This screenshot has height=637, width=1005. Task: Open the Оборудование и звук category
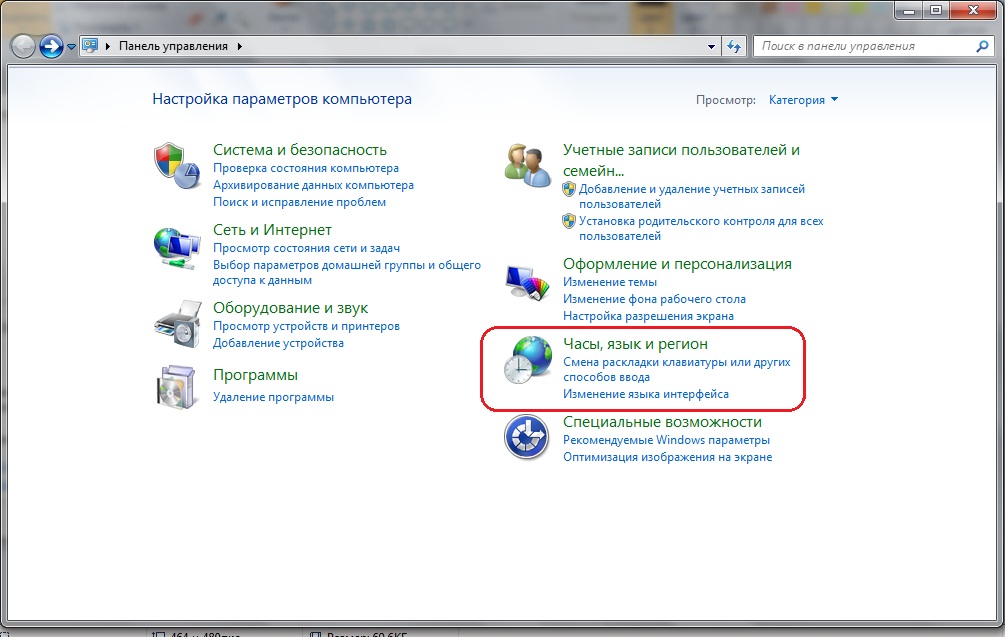(290, 308)
